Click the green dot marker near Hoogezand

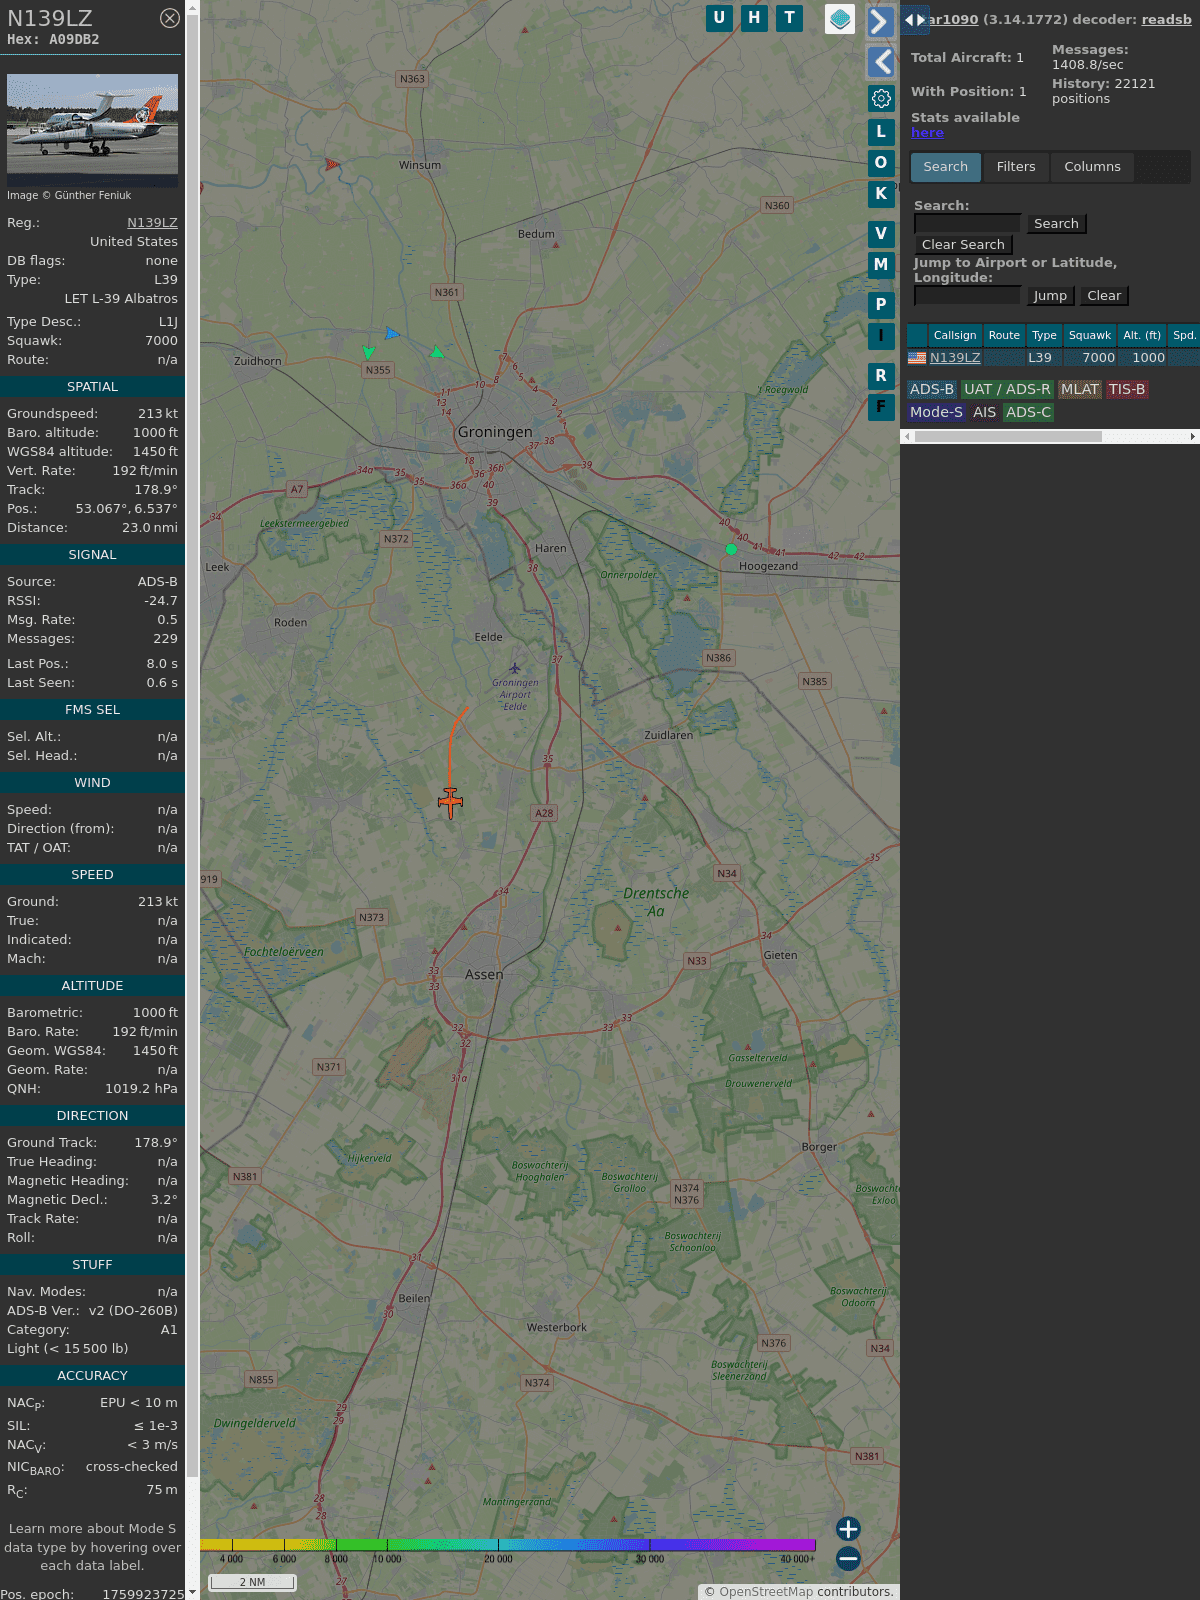point(731,549)
